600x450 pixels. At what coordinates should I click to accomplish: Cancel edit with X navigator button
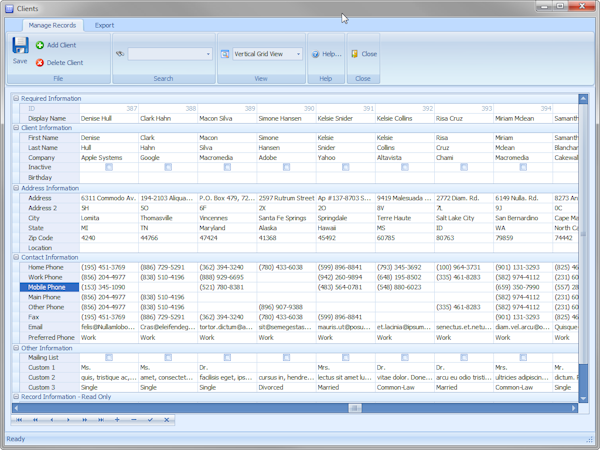pos(166,420)
